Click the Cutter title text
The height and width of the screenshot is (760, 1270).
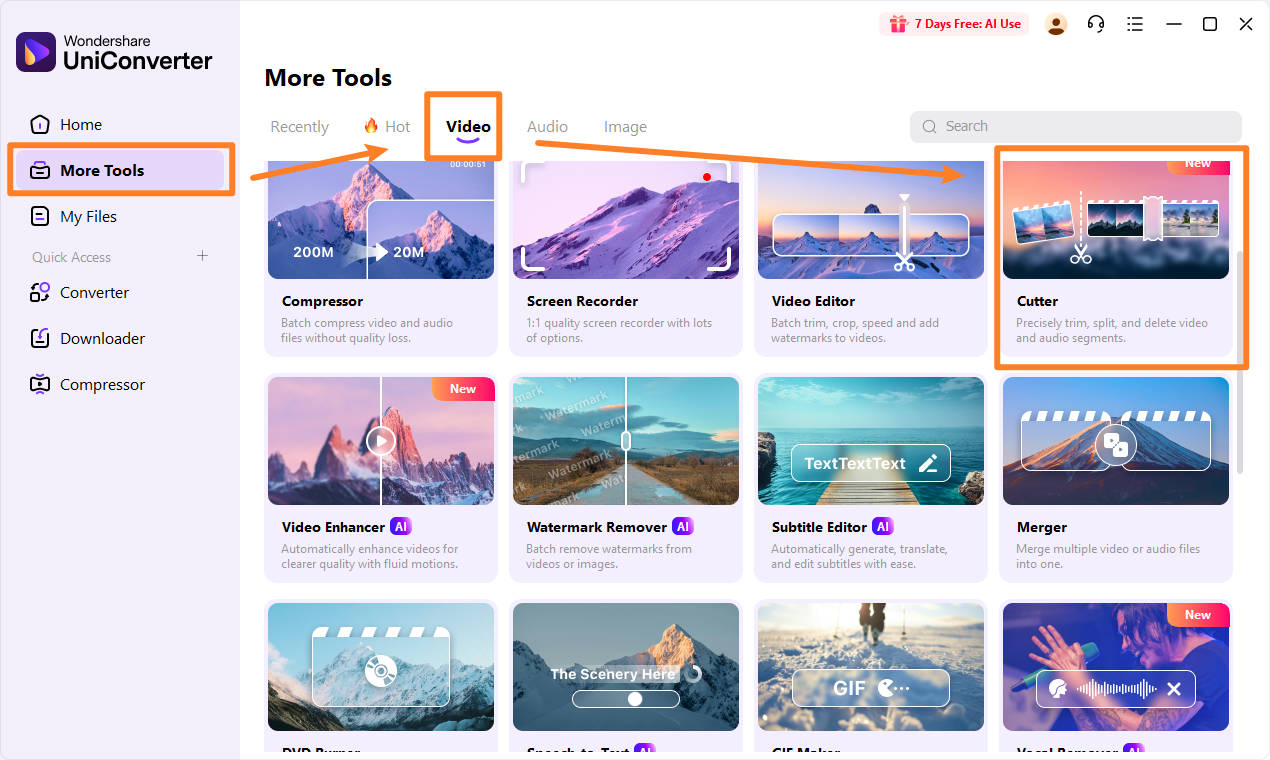click(1037, 301)
